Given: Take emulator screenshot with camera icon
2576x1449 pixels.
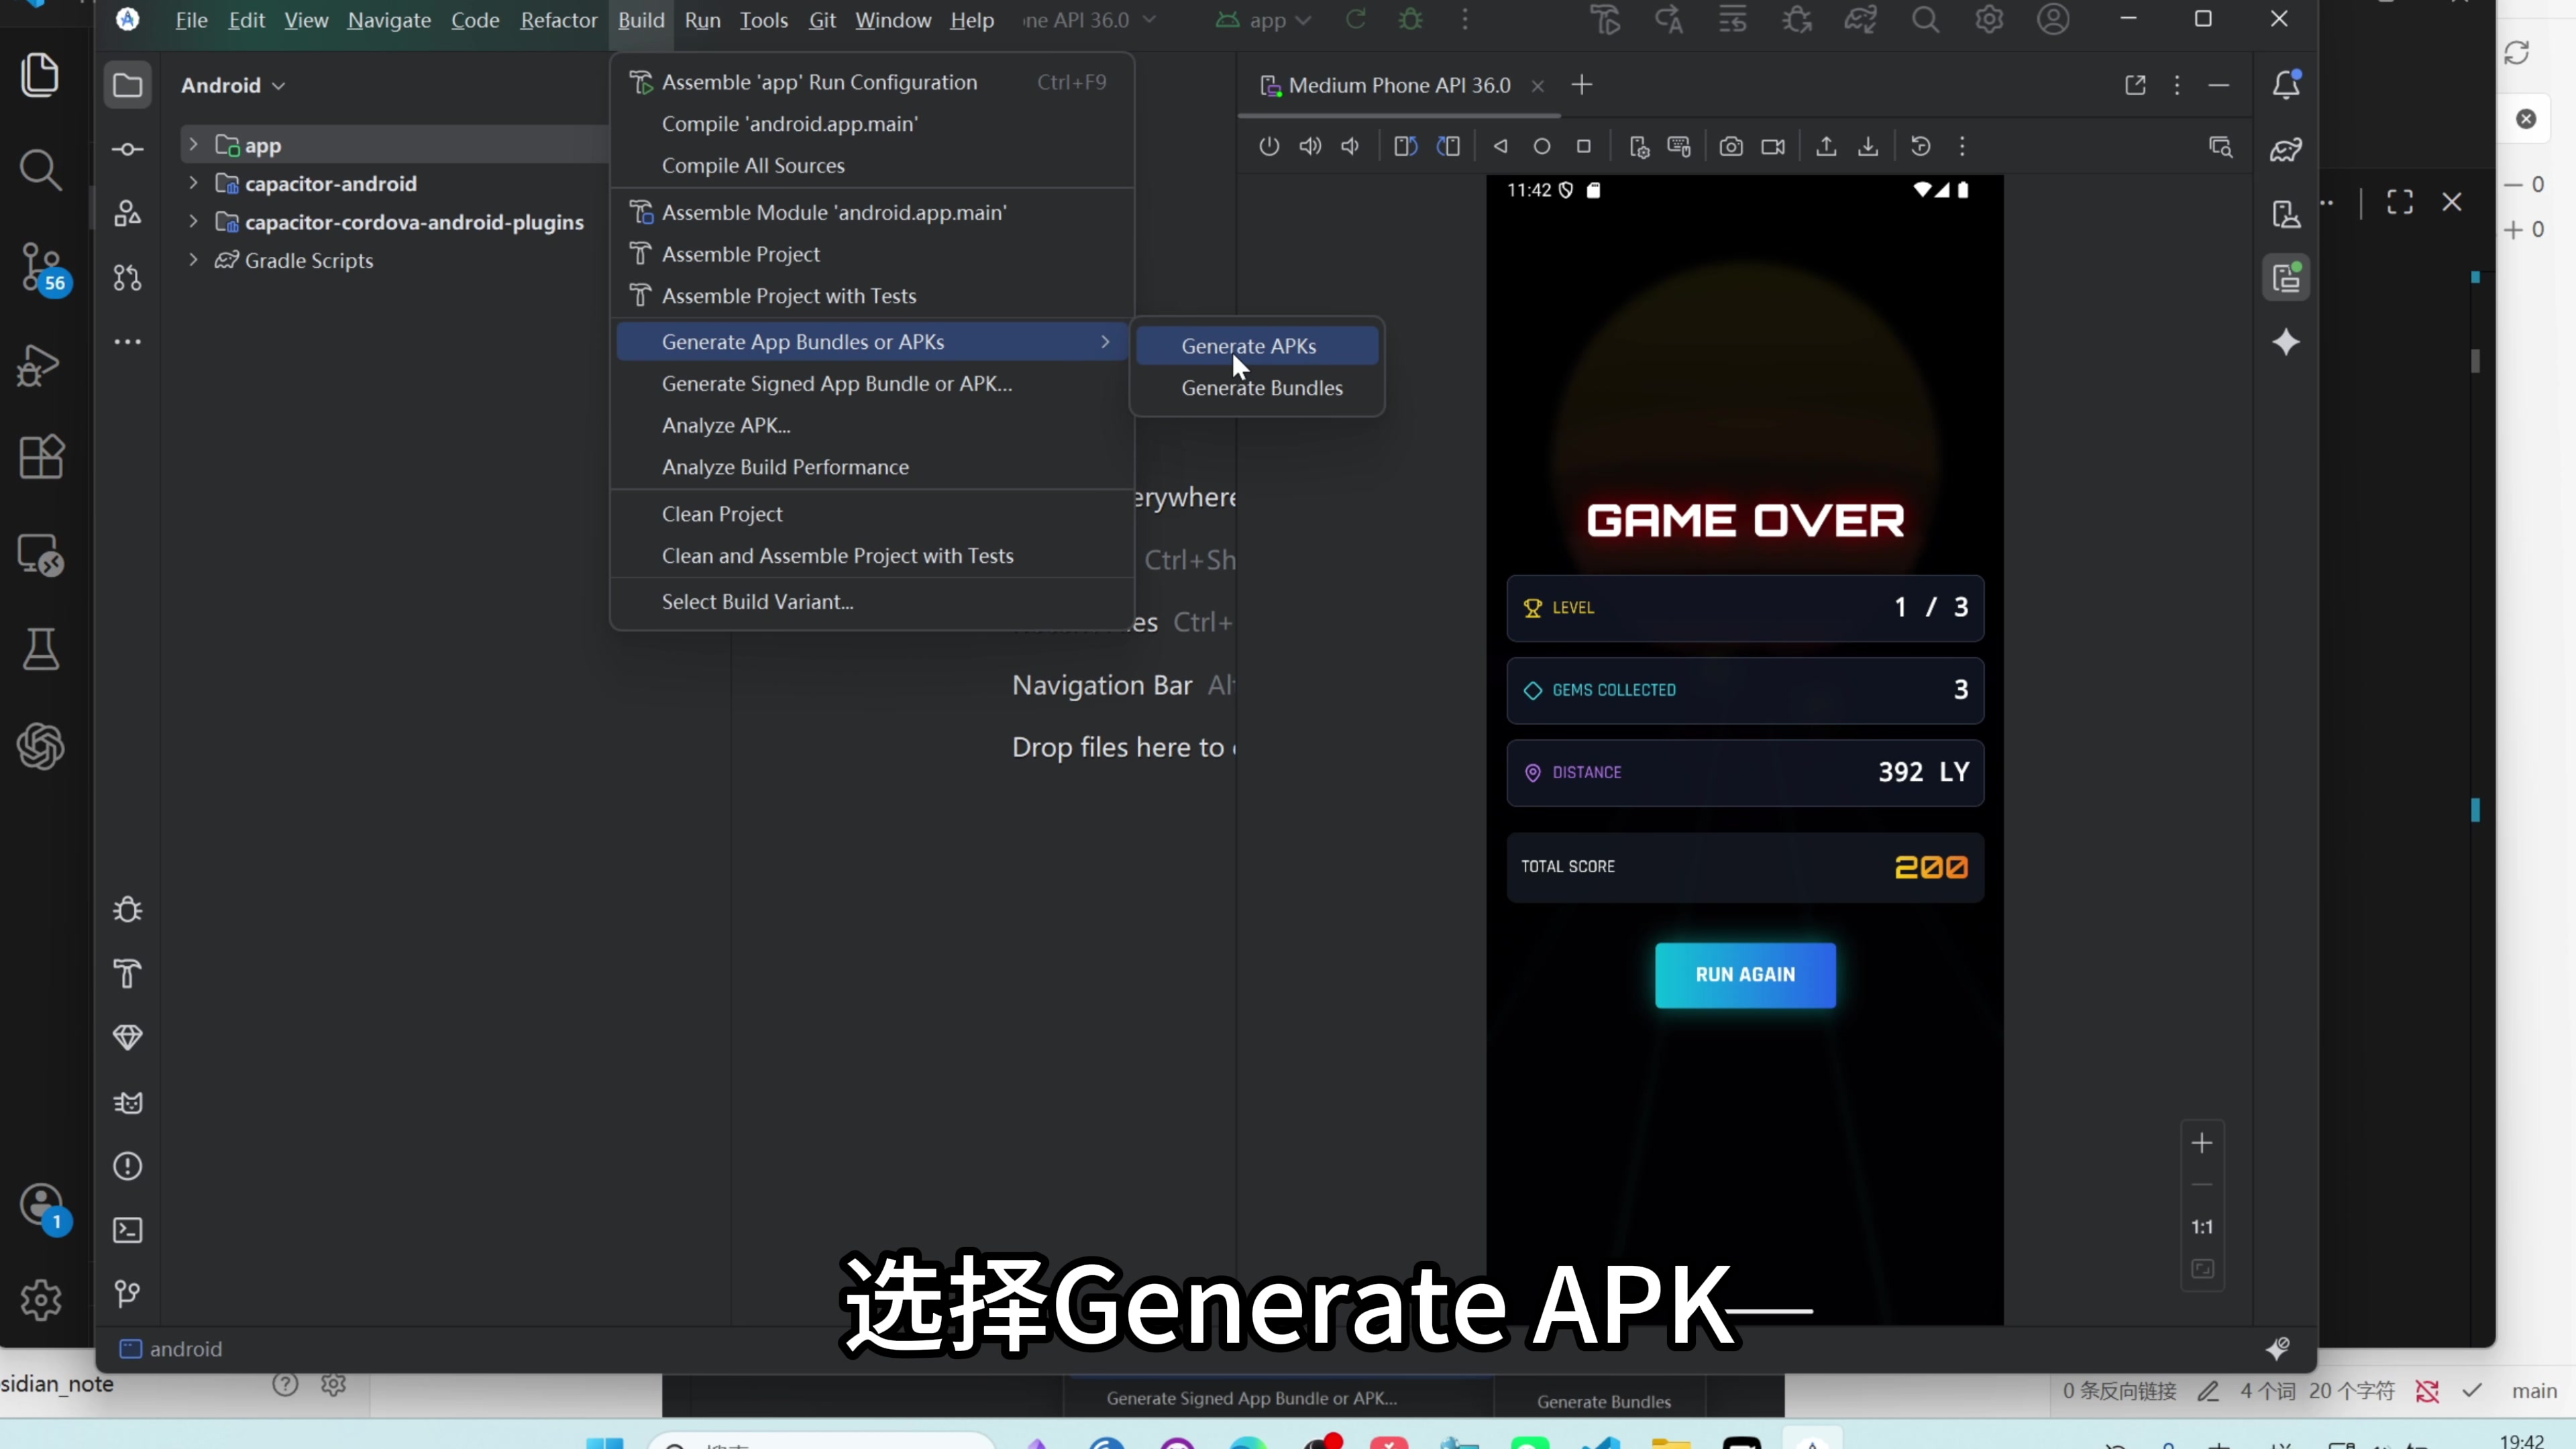Looking at the screenshot, I should click(1731, 147).
